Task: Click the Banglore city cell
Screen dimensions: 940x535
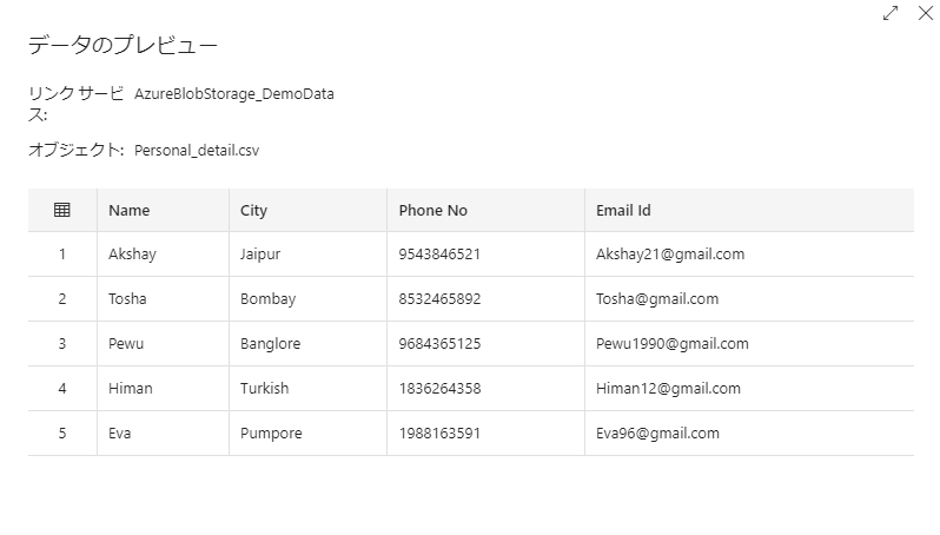Action: 270,344
